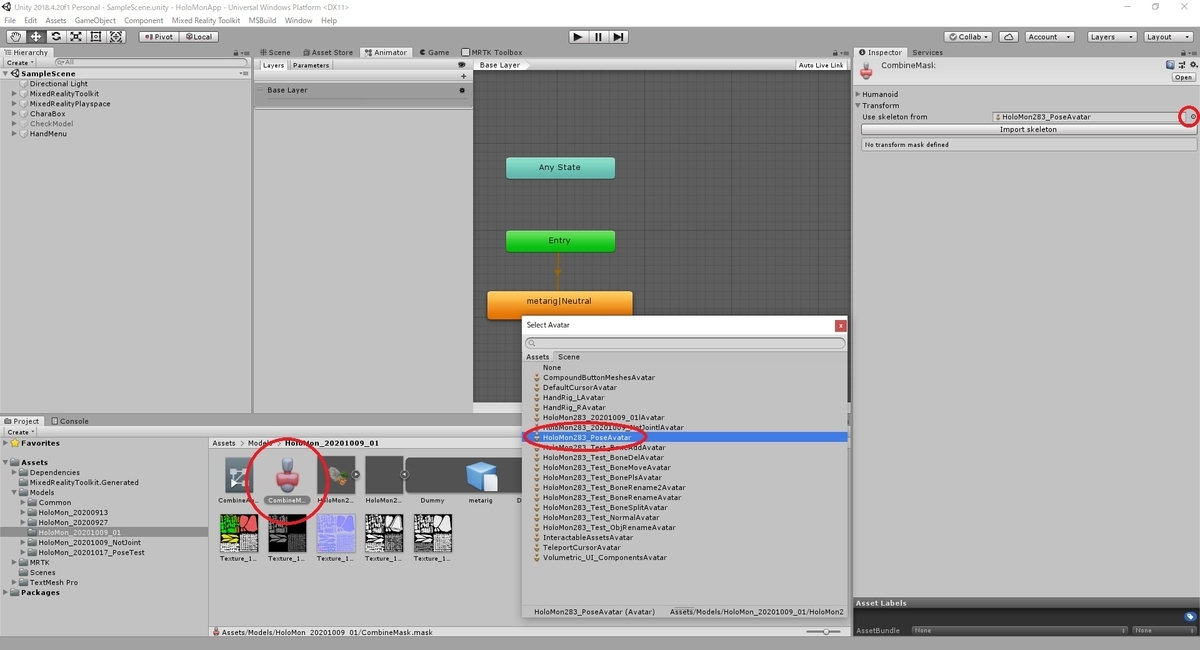Screen dimensions: 1200x650
Task: Click the object picker circle beside HoloMon283_PoseAvatar
Action: [1192, 117]
